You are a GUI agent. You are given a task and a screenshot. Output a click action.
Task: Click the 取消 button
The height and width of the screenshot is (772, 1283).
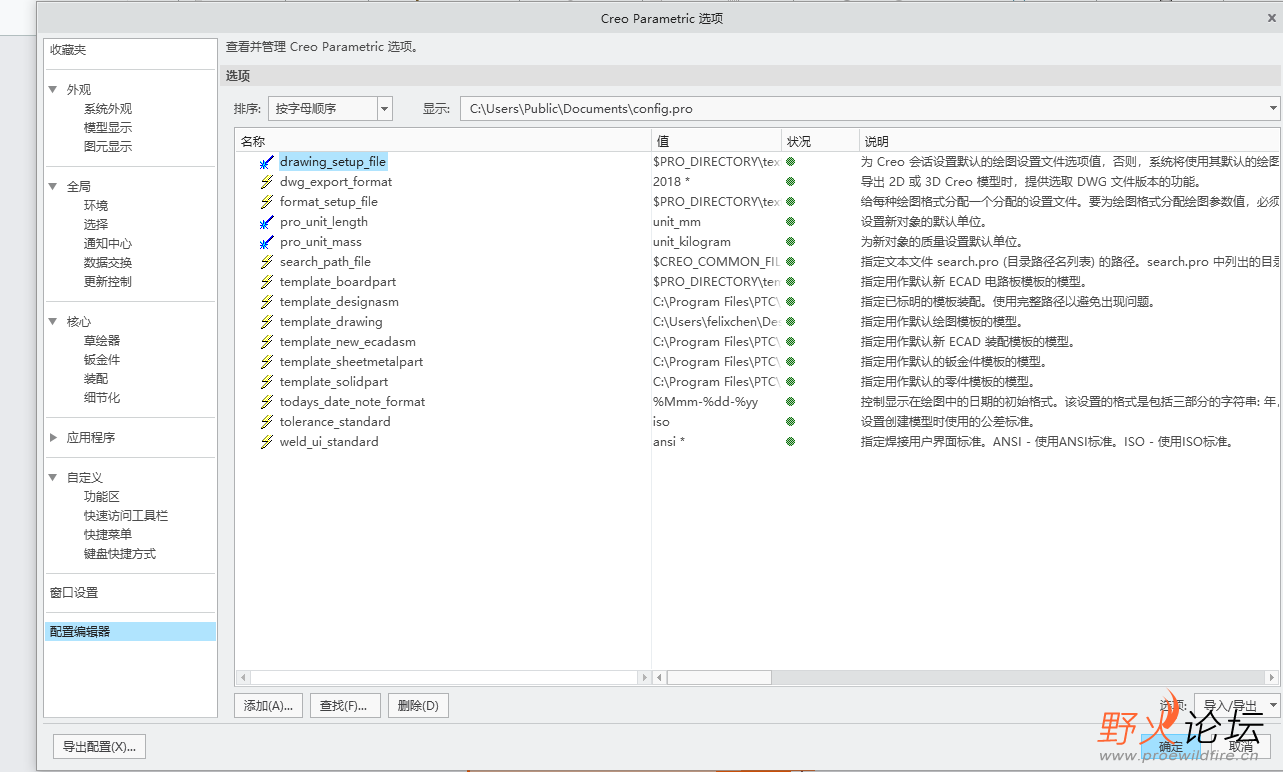pos(1241,746)
